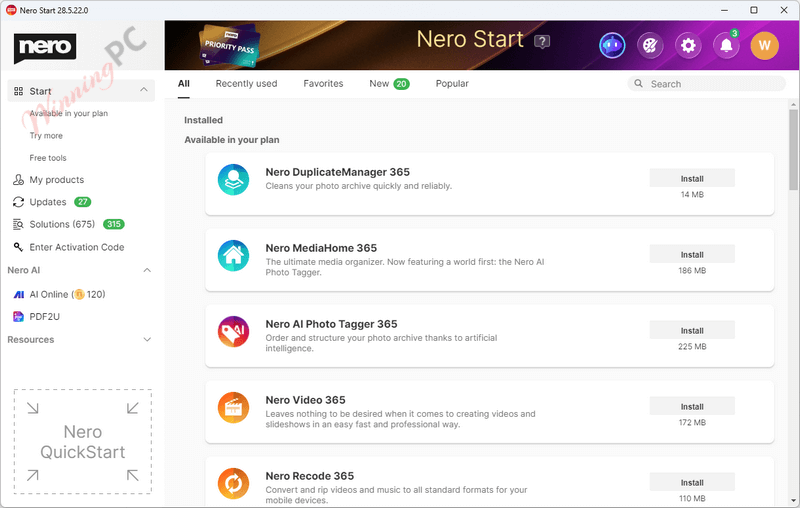Viewport: 800px width, 508px height.
Task: Install Nero MediaHome 365
Action: click(x=692, y=255)
